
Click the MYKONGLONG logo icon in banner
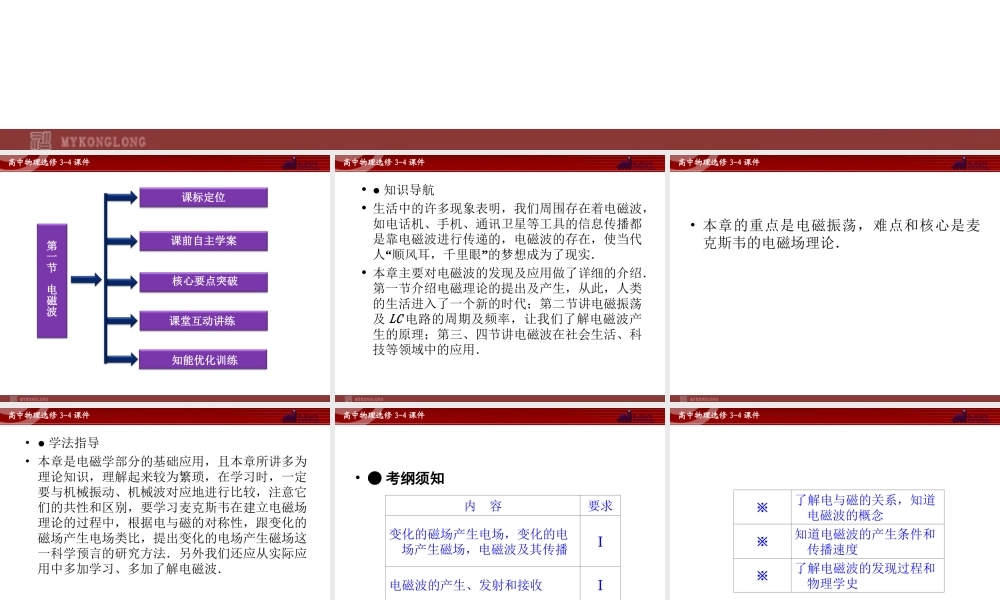[41, 141]
